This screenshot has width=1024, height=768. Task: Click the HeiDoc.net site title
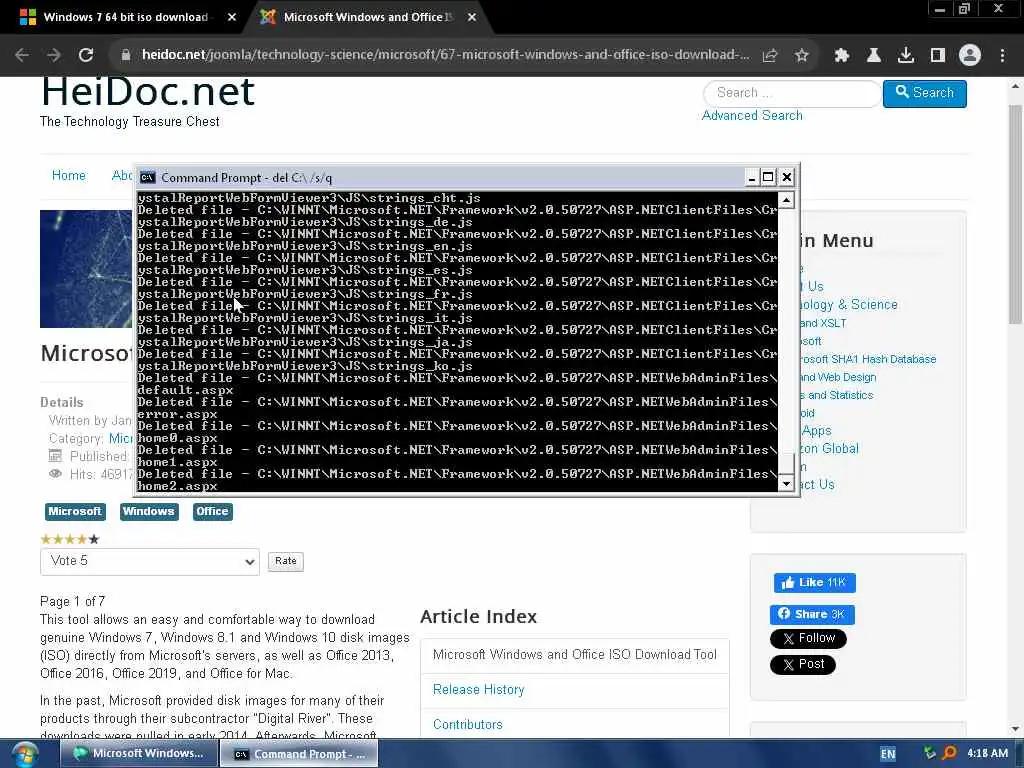coord(148,92)
